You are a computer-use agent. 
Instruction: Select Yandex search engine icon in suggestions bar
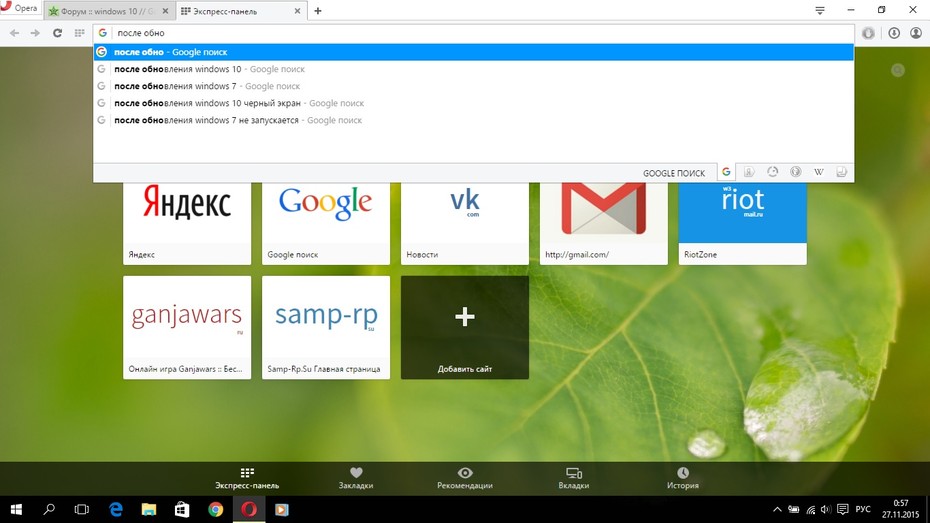pyautogui.click(x=749, y=172)
